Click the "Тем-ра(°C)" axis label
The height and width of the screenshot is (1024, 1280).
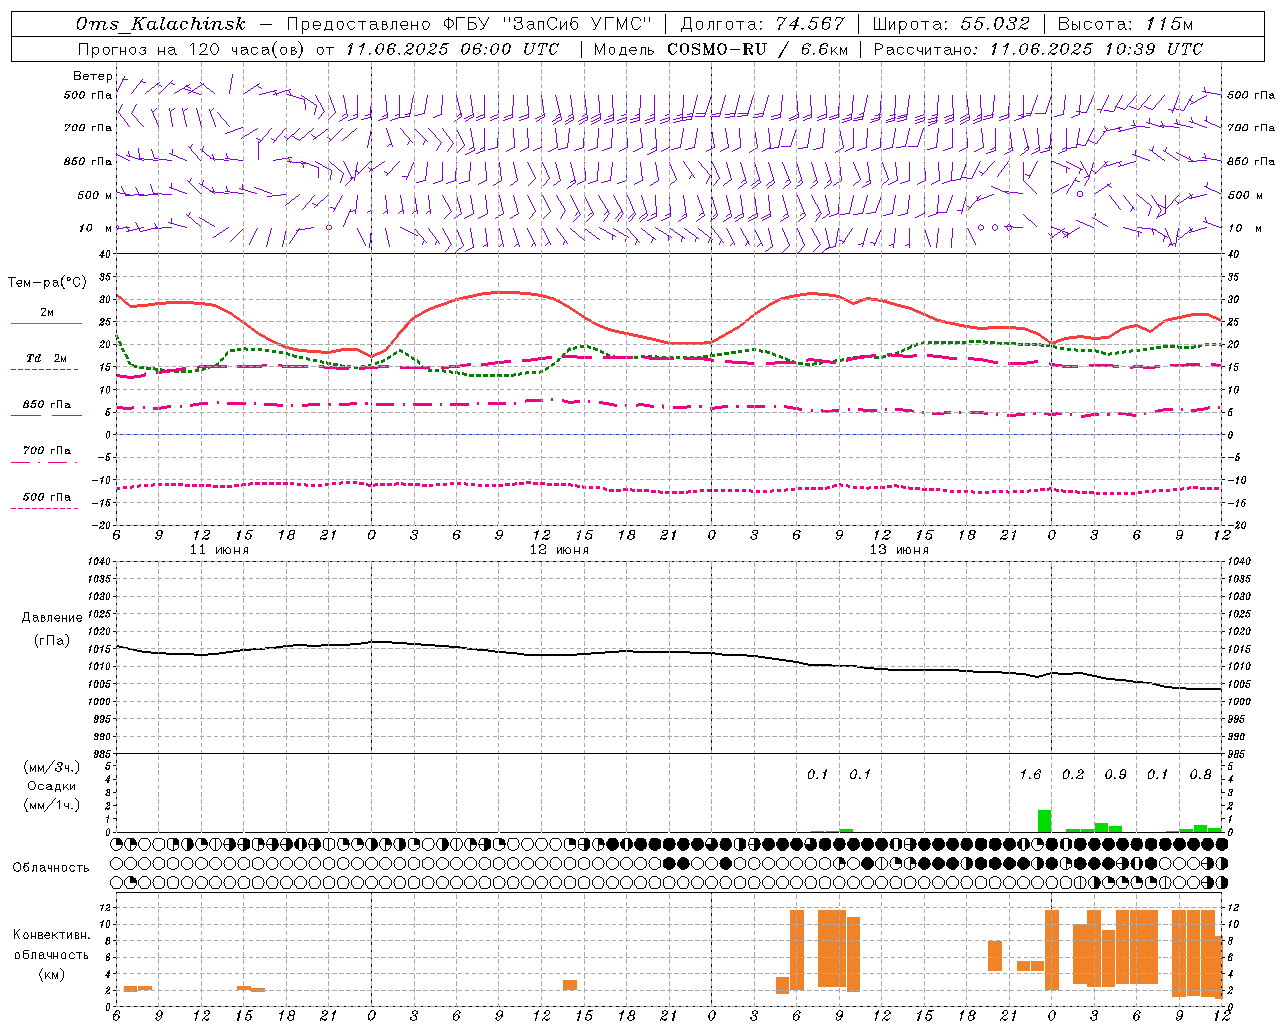tap(47, 282)
